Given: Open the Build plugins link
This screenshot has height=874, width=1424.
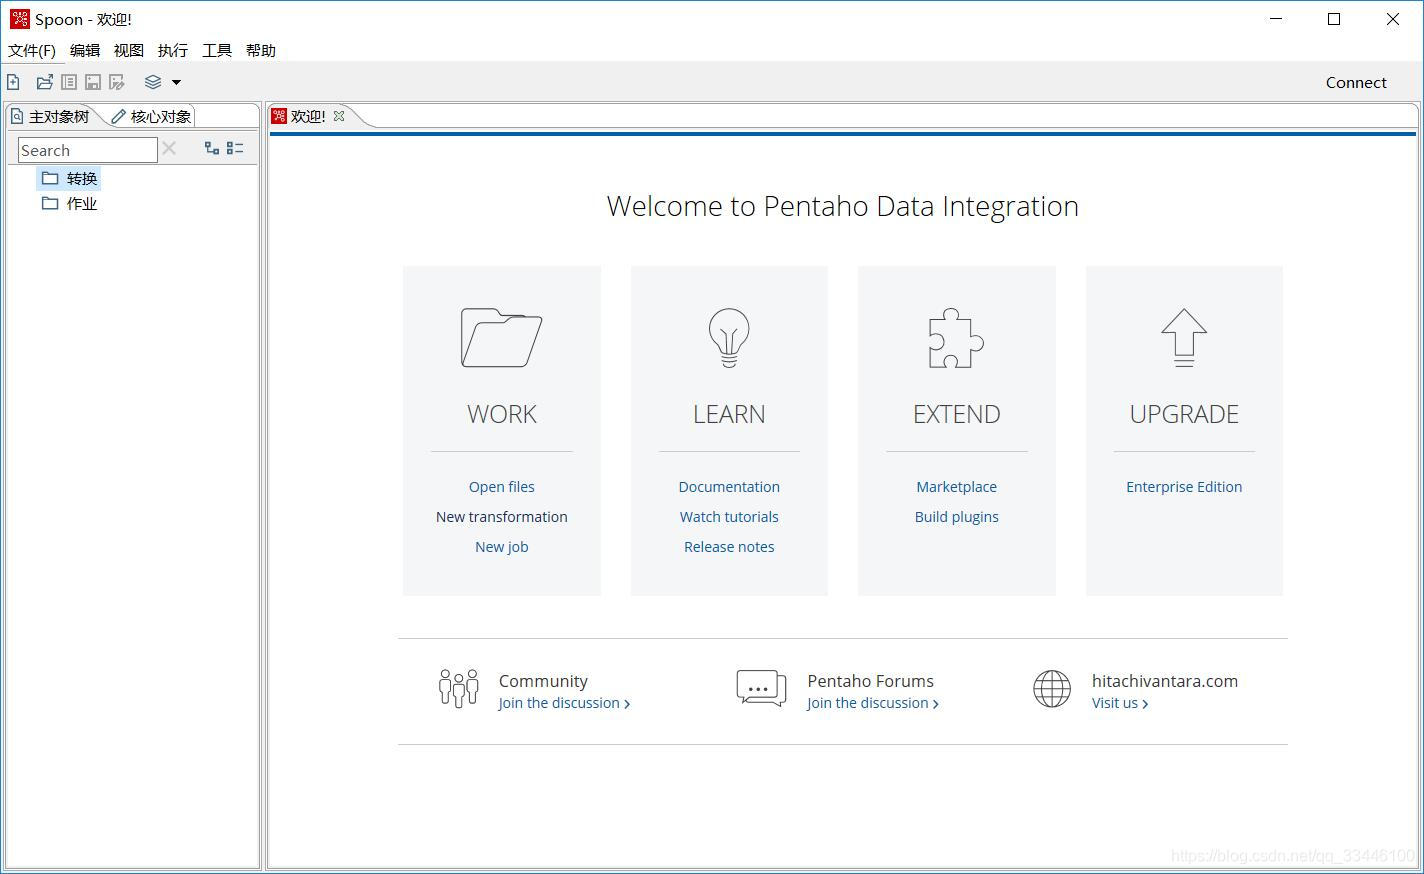Looking at the screenshot, I should pos(956,517).
